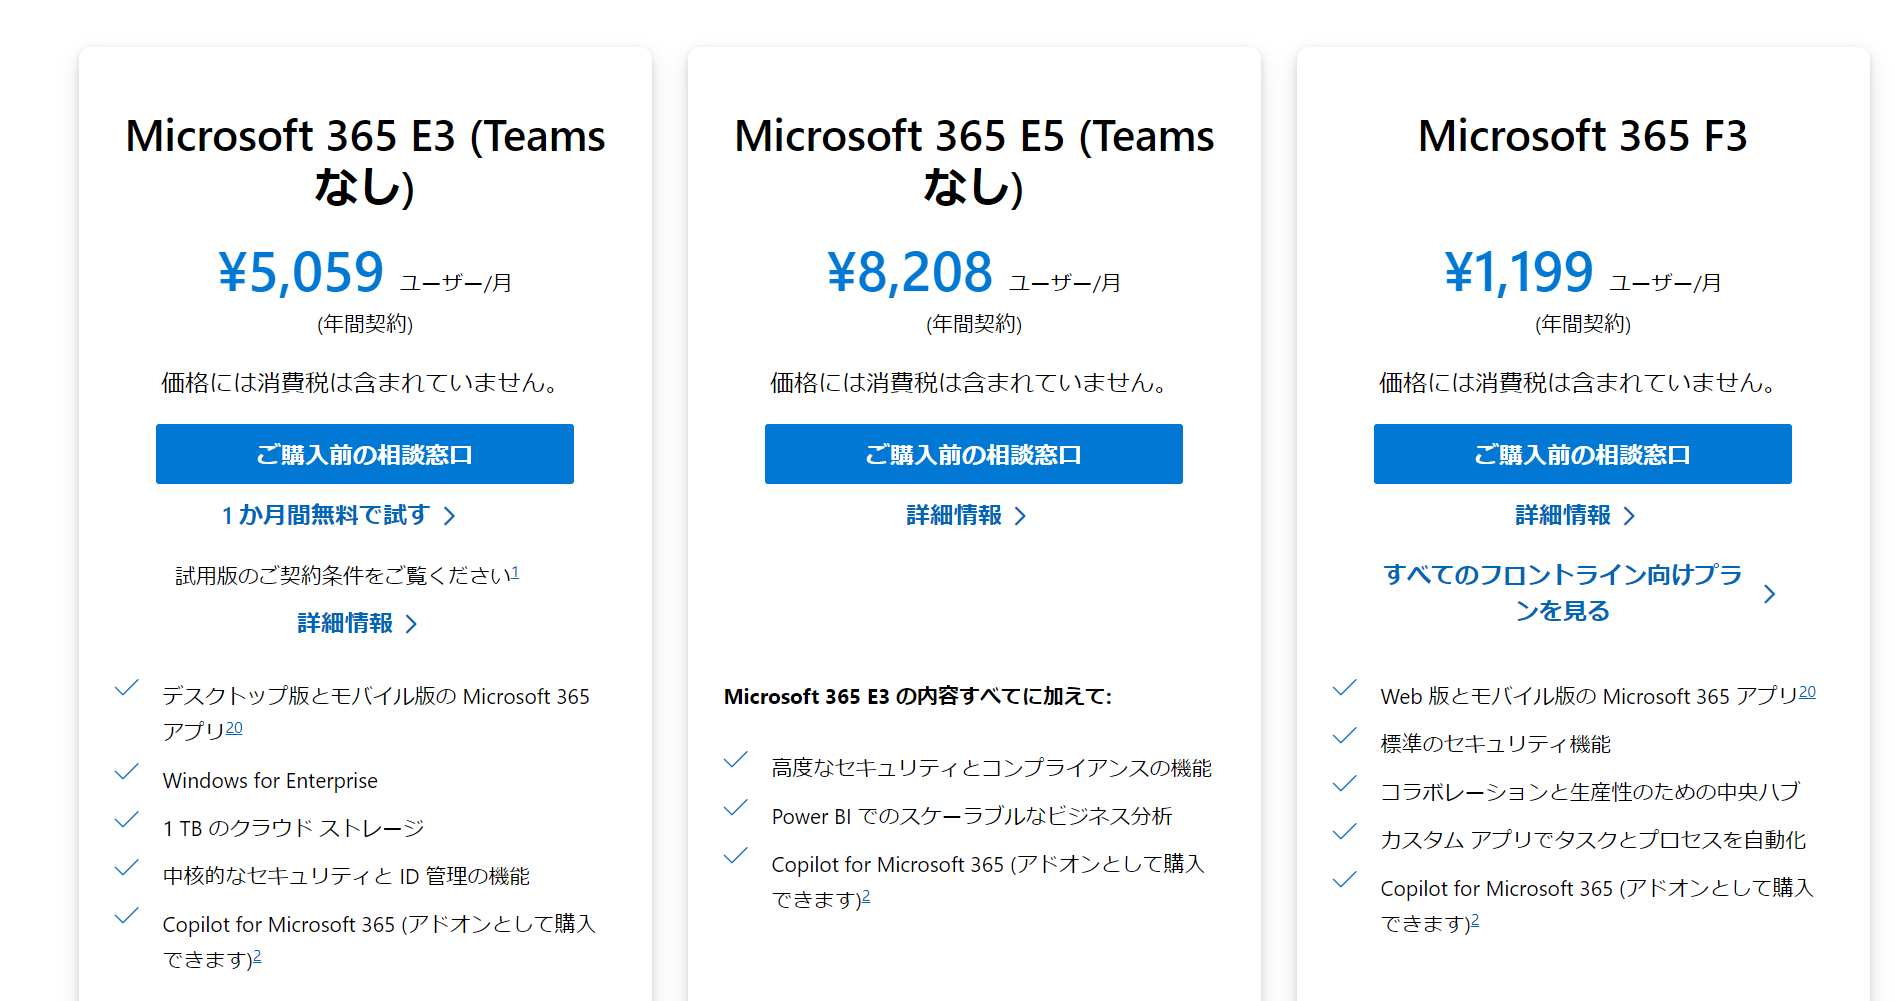
Task: Click chevron next to 1 か月間無料で試す
Action: point(450,516)
